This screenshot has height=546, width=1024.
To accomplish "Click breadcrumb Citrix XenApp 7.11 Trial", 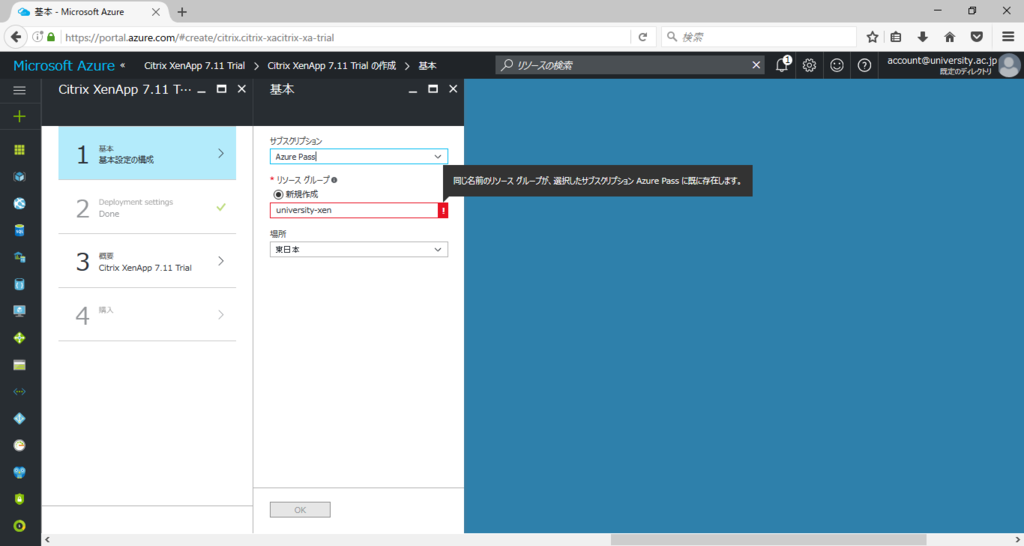I will (195, 65).
